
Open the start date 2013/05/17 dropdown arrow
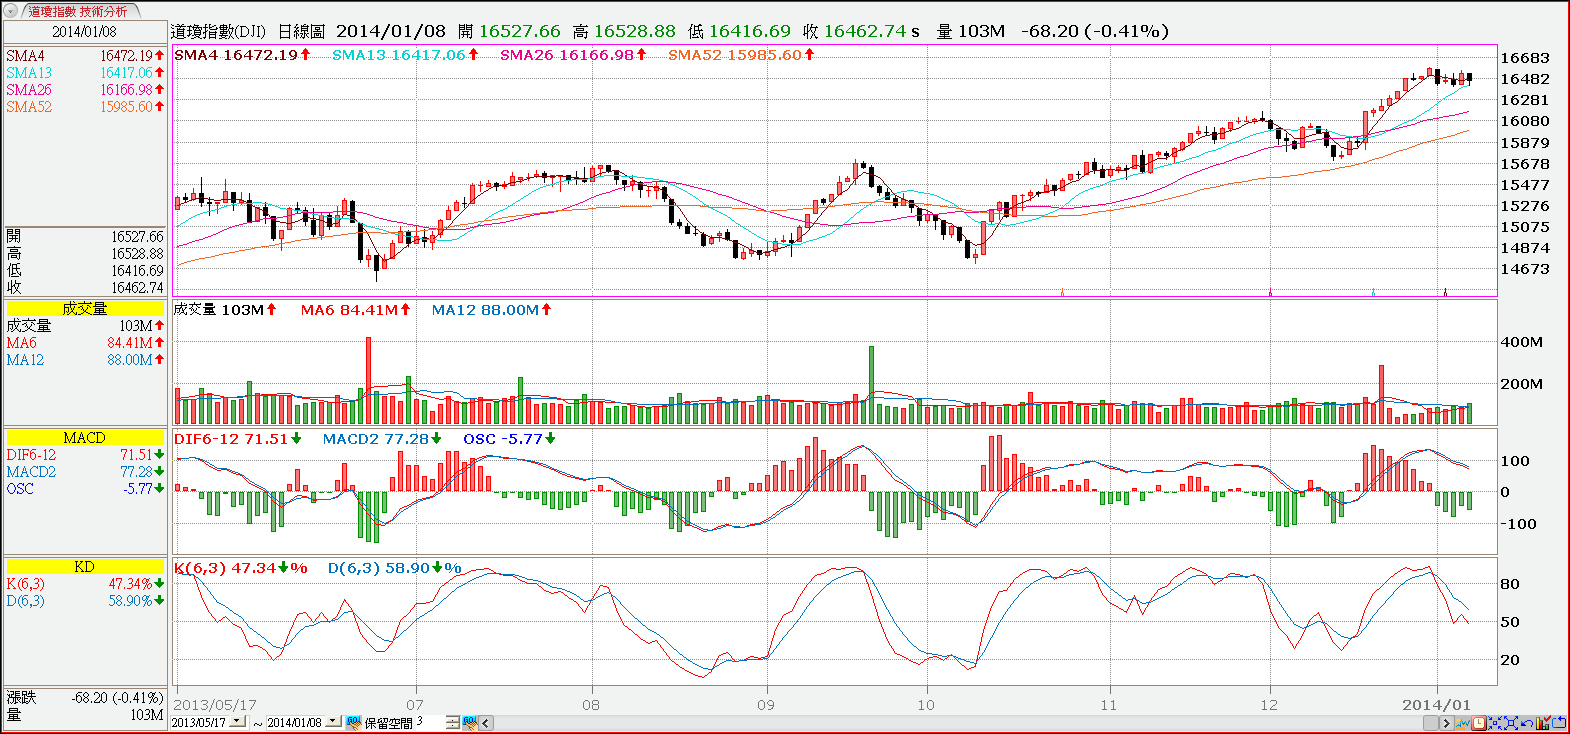click(237, 721)
